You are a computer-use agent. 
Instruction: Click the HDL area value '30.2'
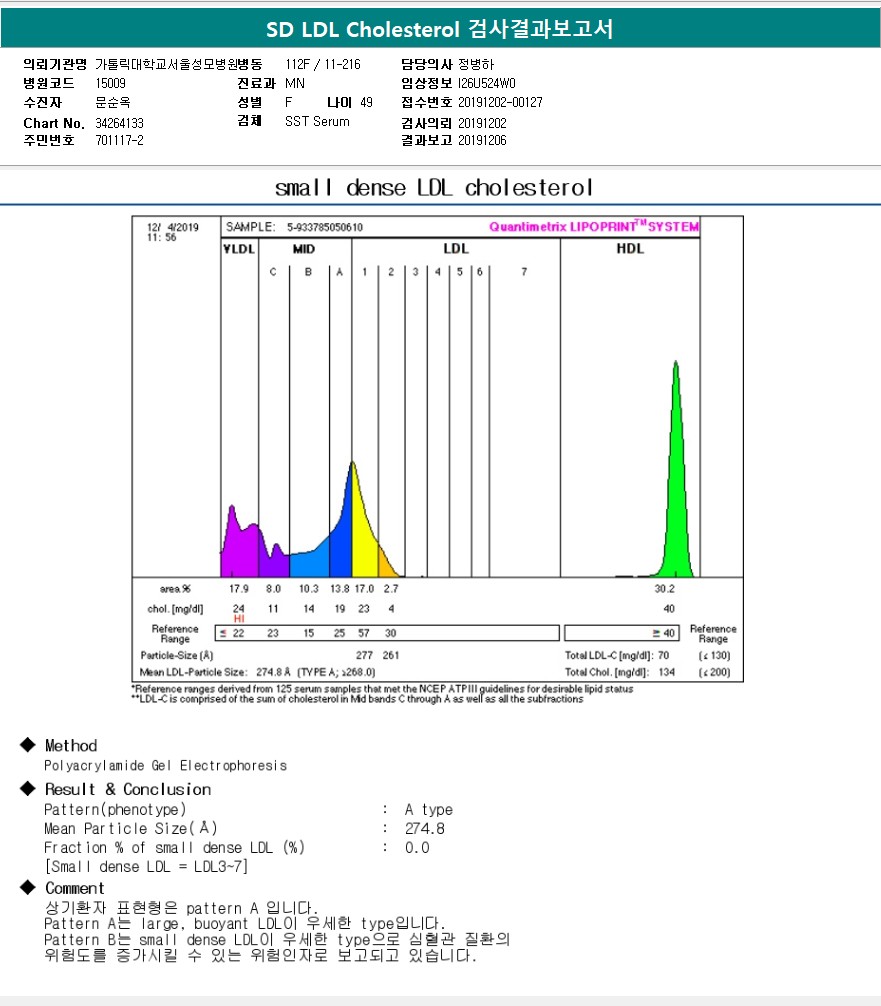pos(665,589)
